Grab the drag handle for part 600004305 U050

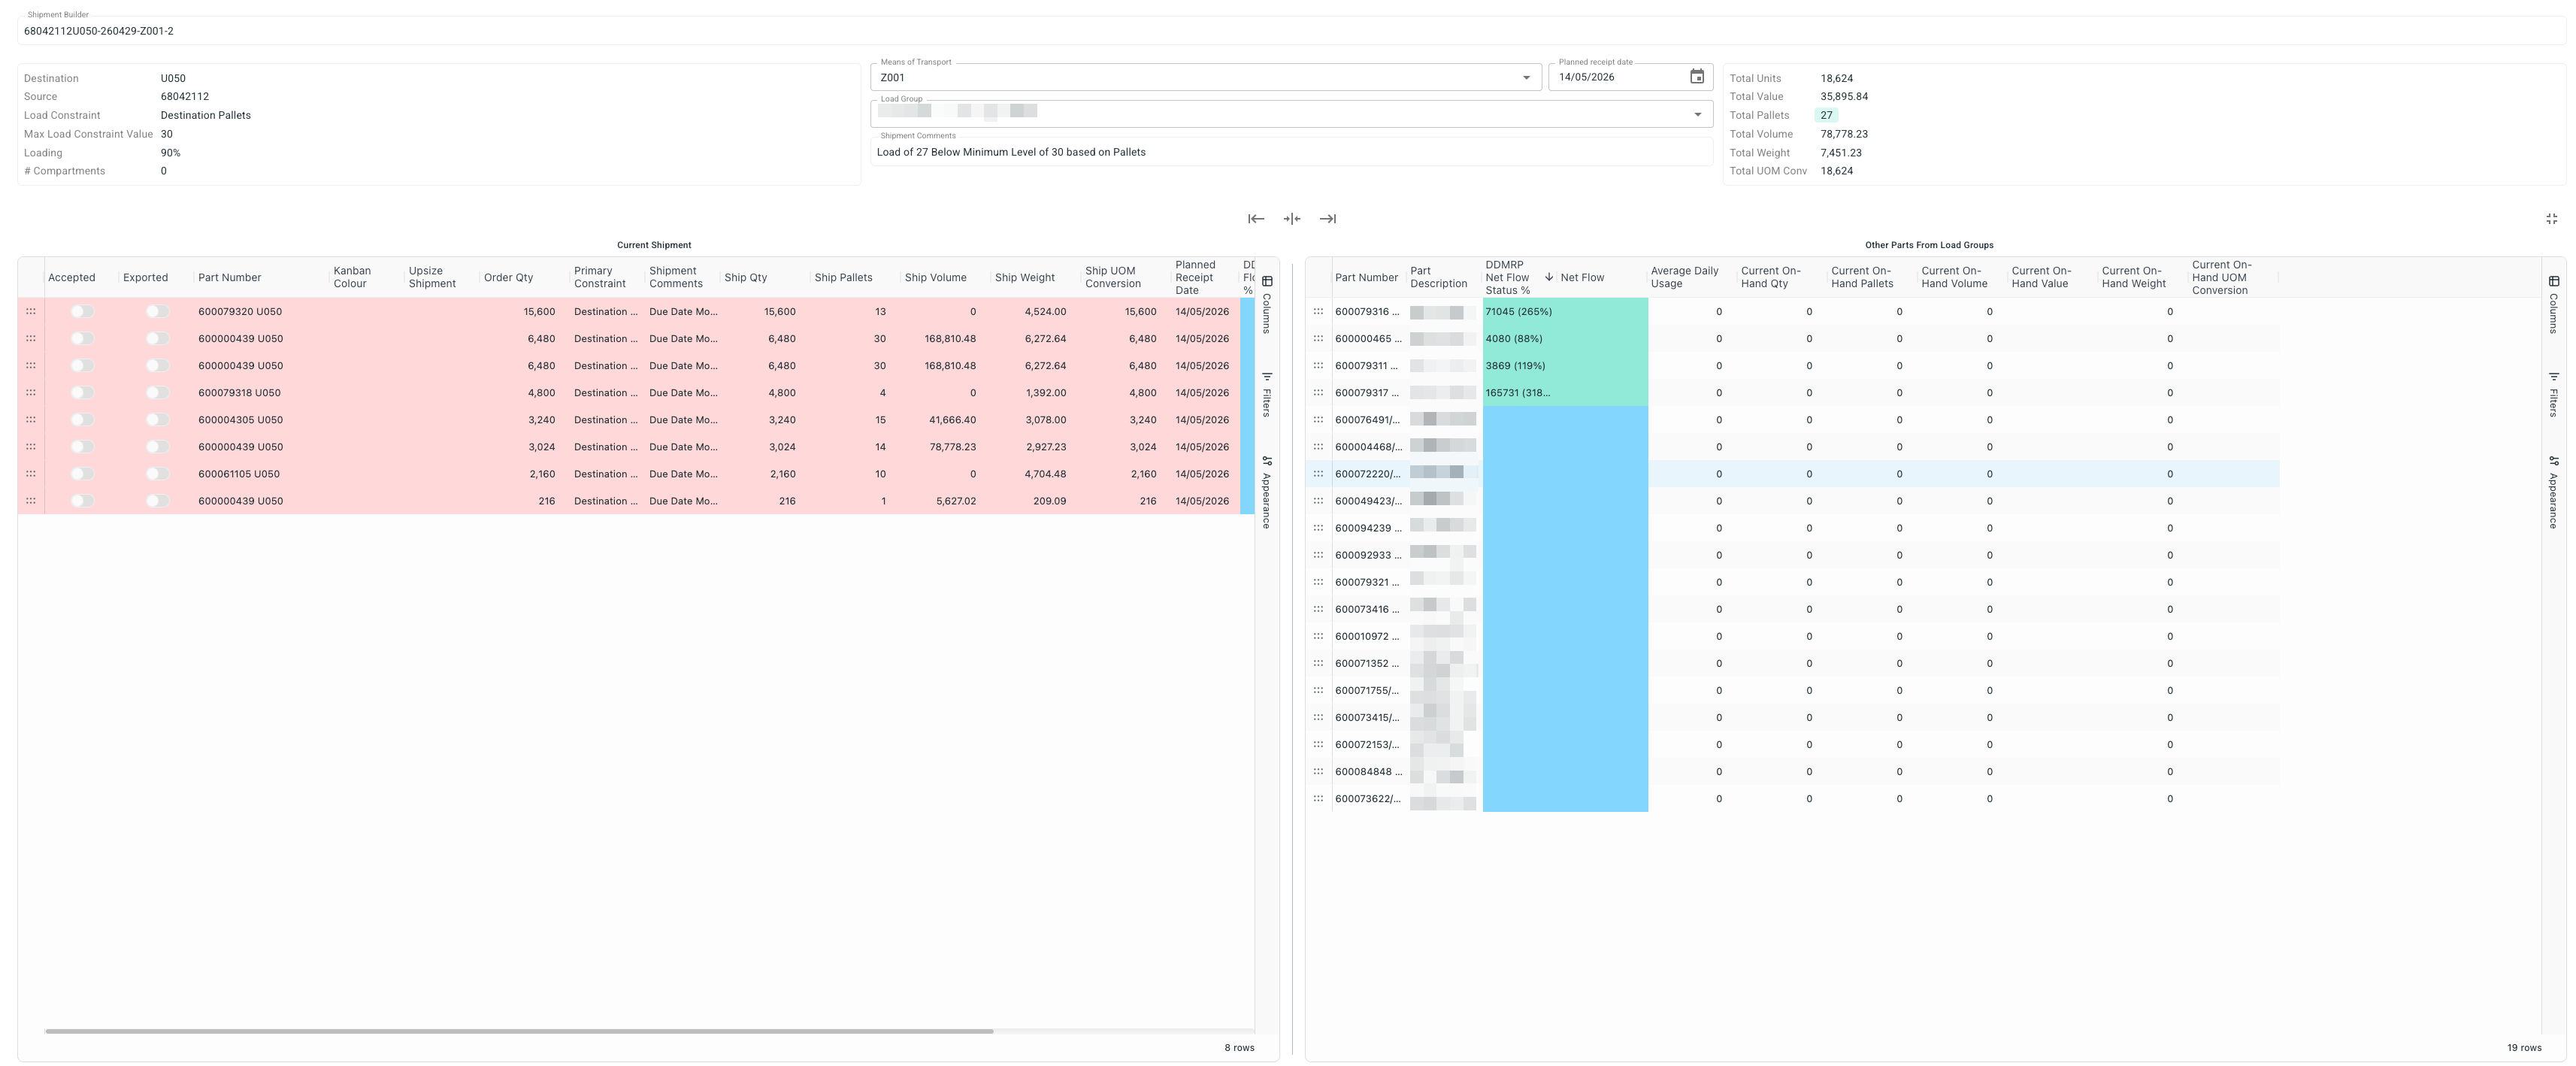[31, 420]
